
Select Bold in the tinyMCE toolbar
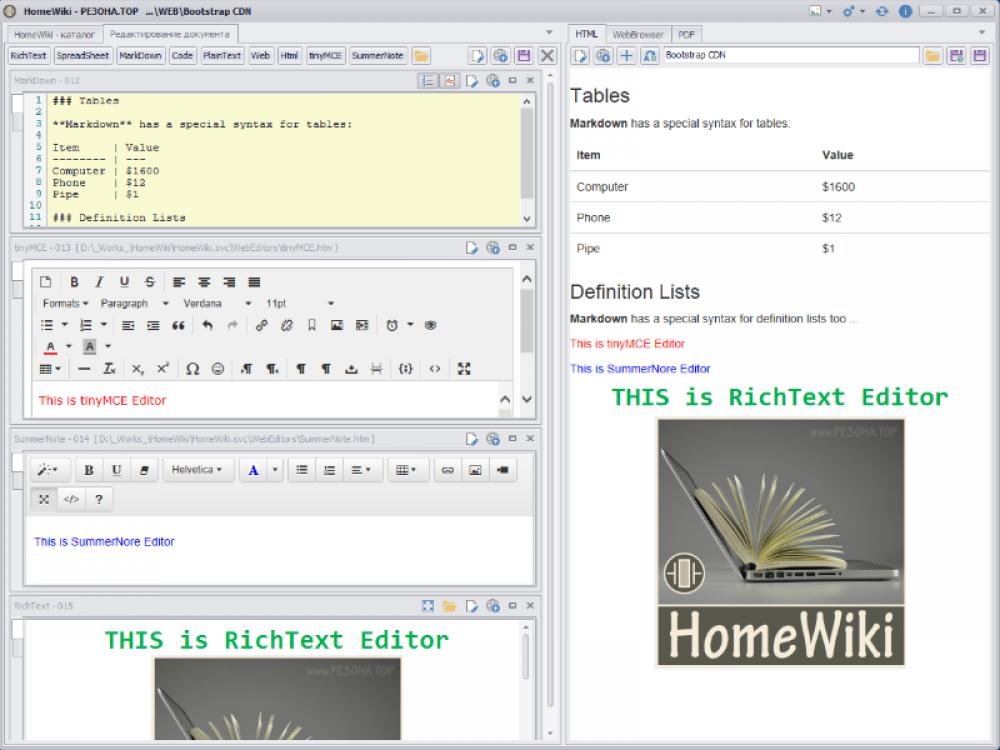pyautogui.click(x=77, y=282)
